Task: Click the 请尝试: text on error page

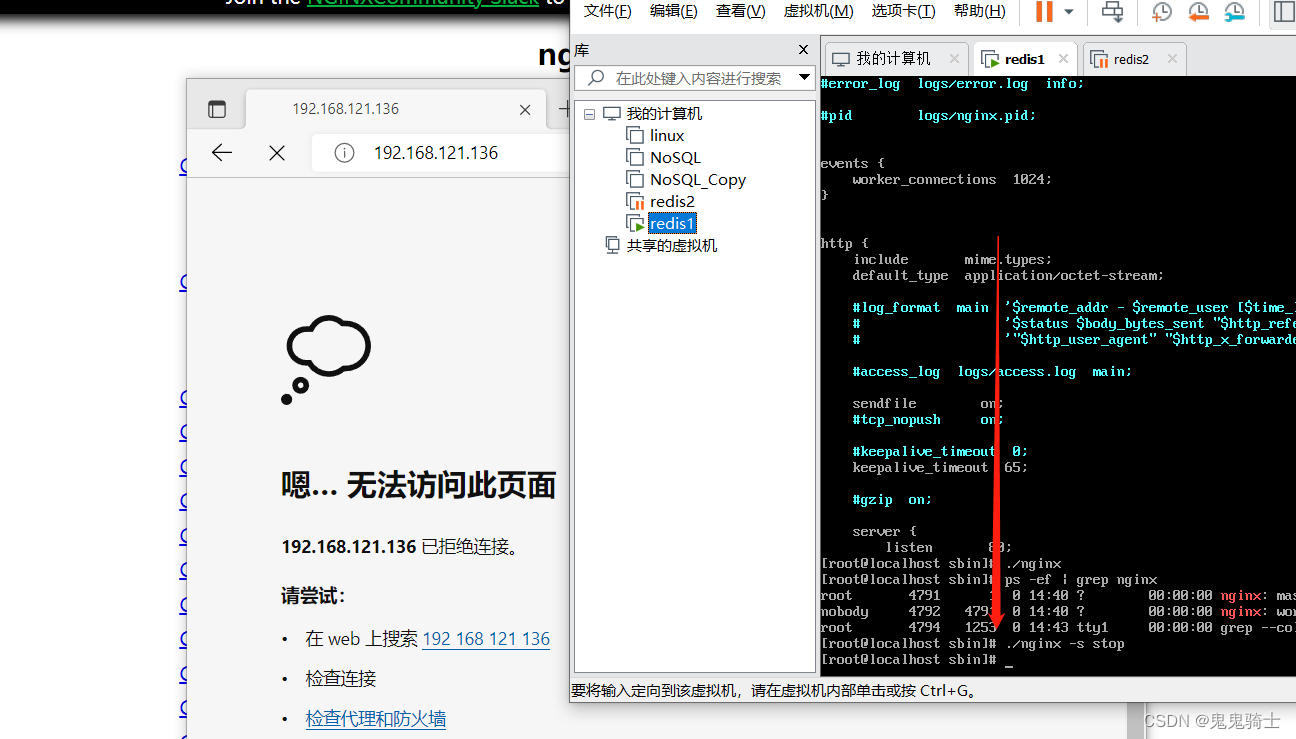Action: 313,596
